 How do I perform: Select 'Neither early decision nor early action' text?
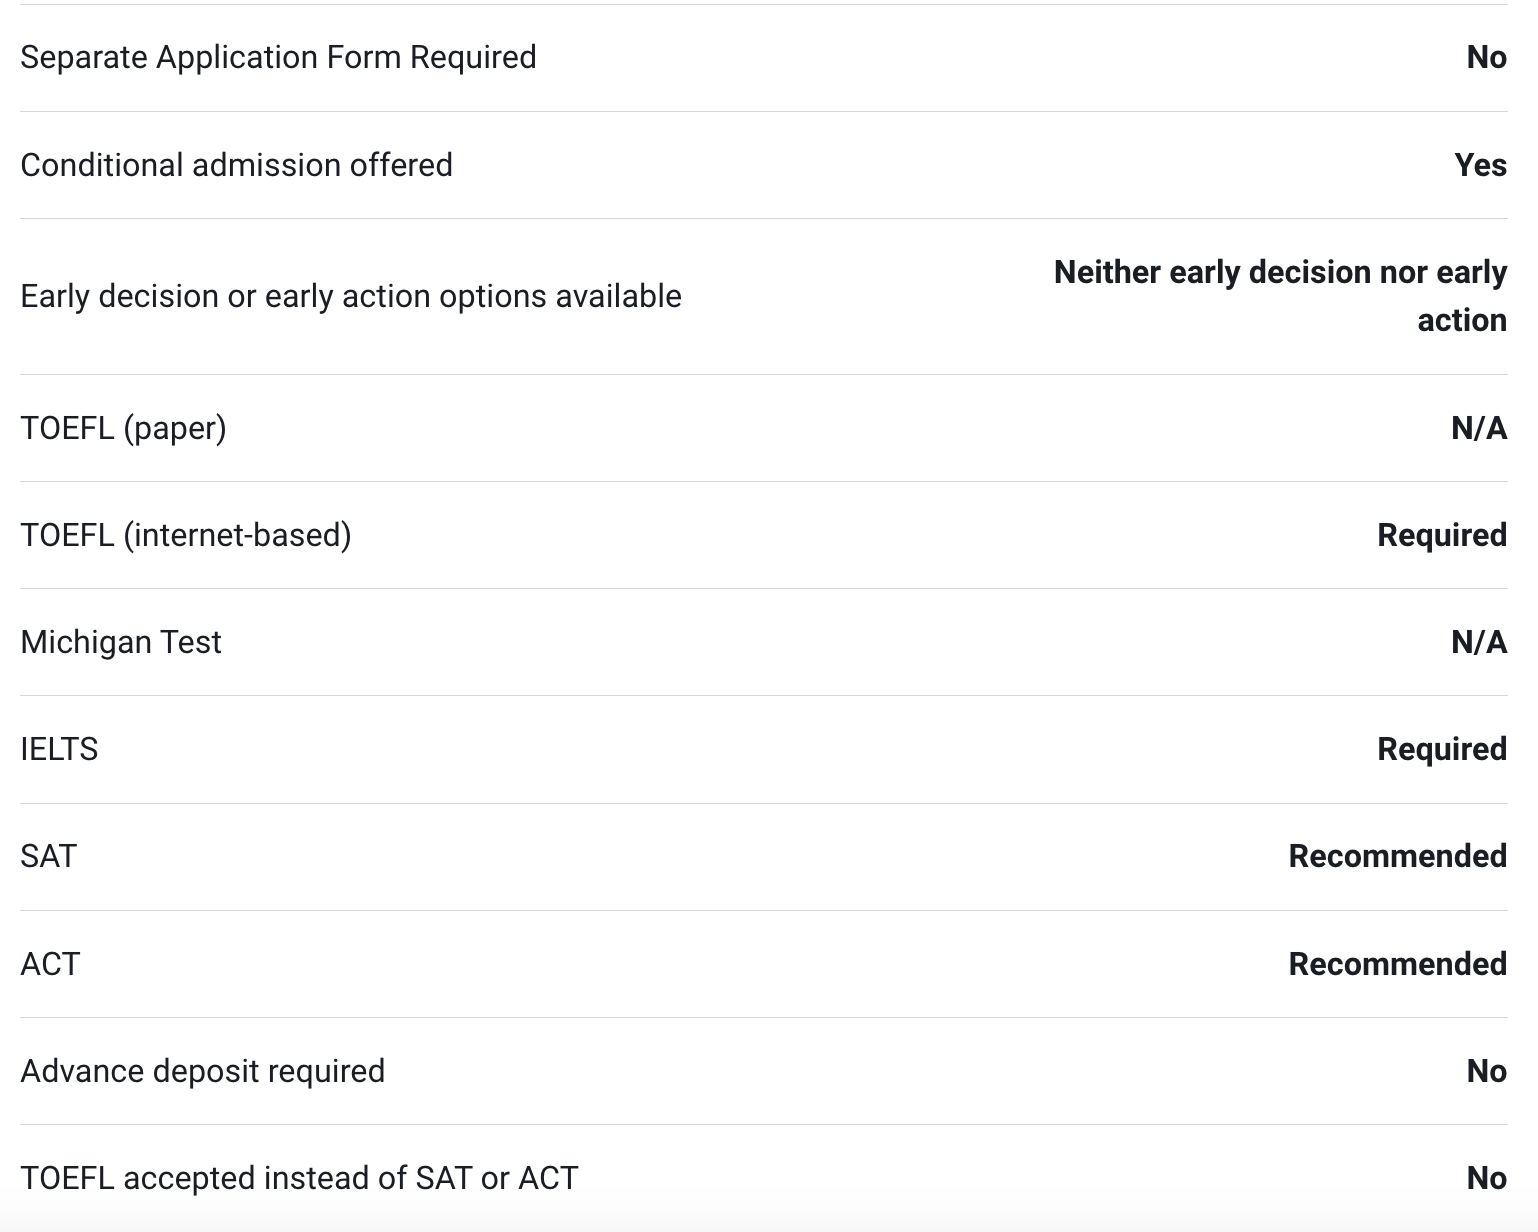(1280, 296)
